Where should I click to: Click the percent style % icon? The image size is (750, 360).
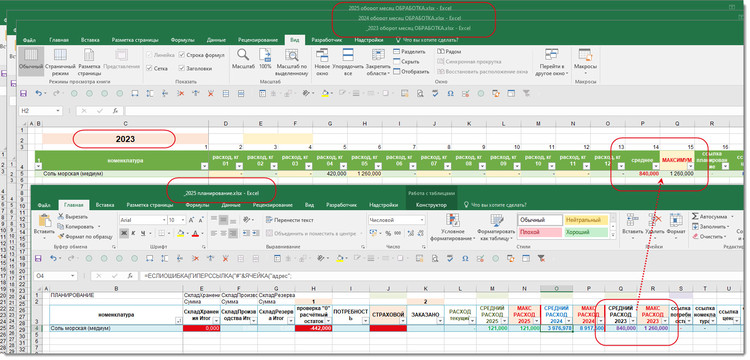click(x=387, y=233)
